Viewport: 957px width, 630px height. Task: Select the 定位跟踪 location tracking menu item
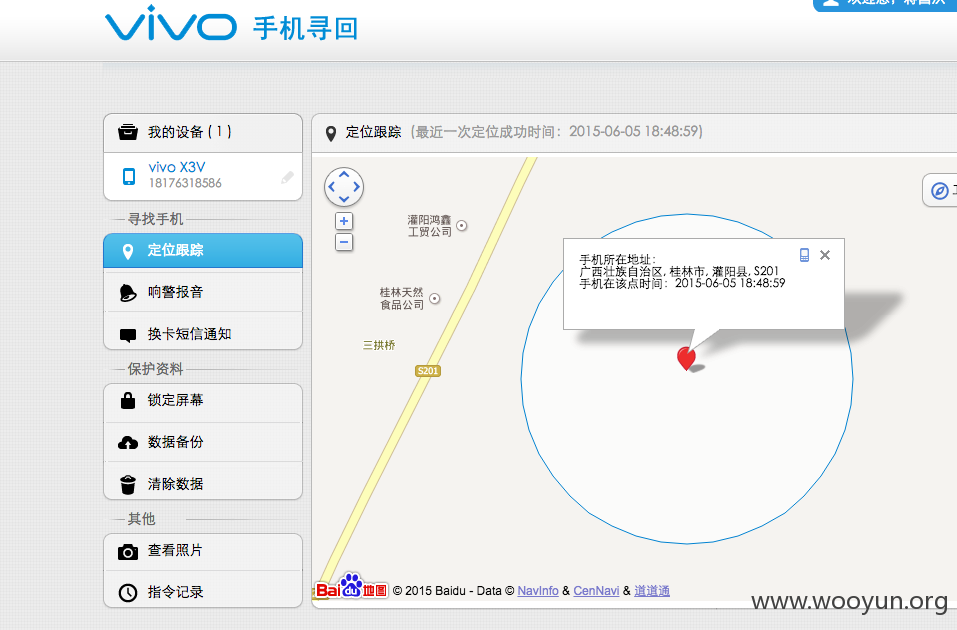pos(203,250)
